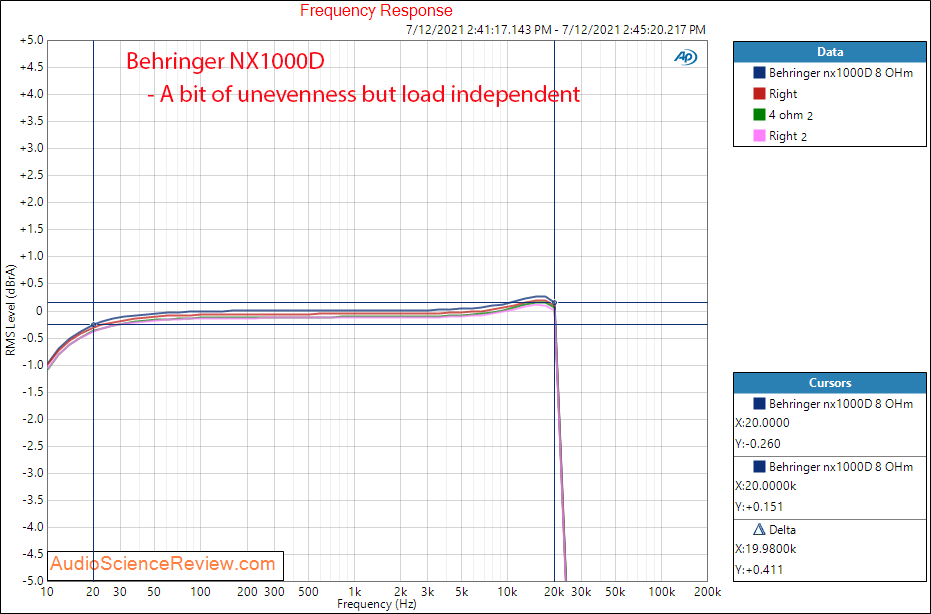Image resolution: width=931 pixels, height=614 pixels.
Task: Select the red Right legend swatch
Action: pos(759,94)
